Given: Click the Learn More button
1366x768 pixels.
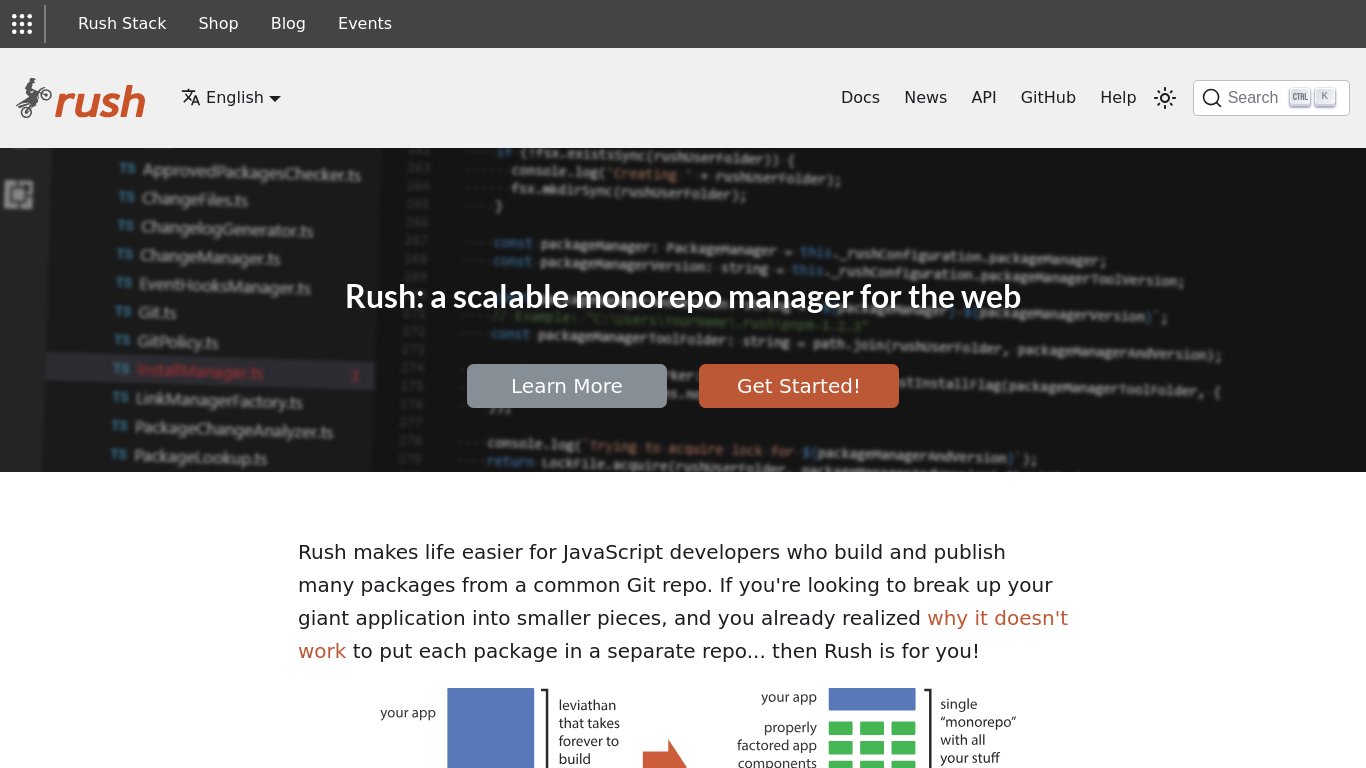Looking at the screenshot, I should point(567,386).
